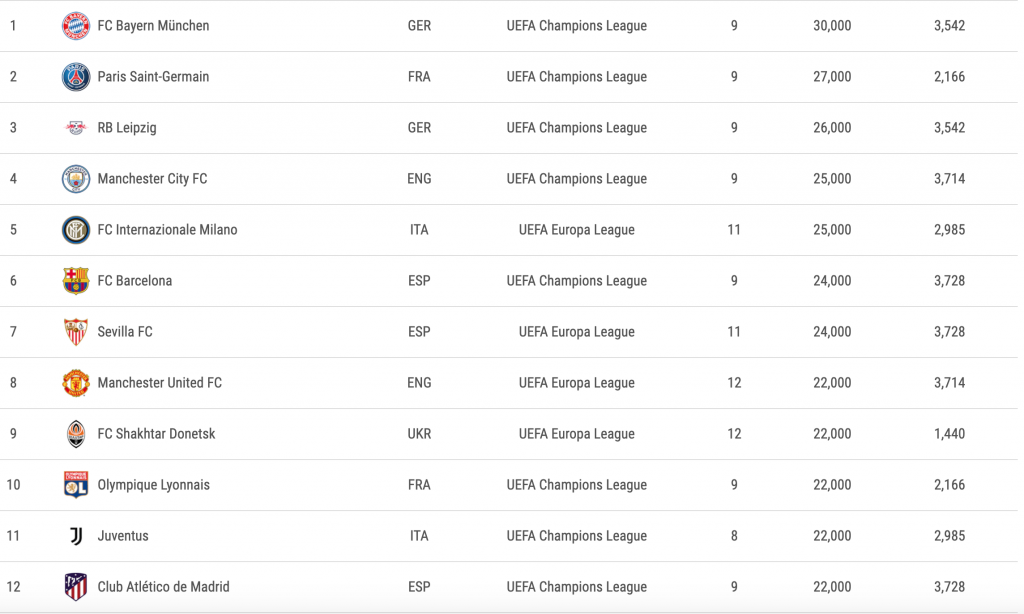Click the Juventus logo

tap(76, 536)
